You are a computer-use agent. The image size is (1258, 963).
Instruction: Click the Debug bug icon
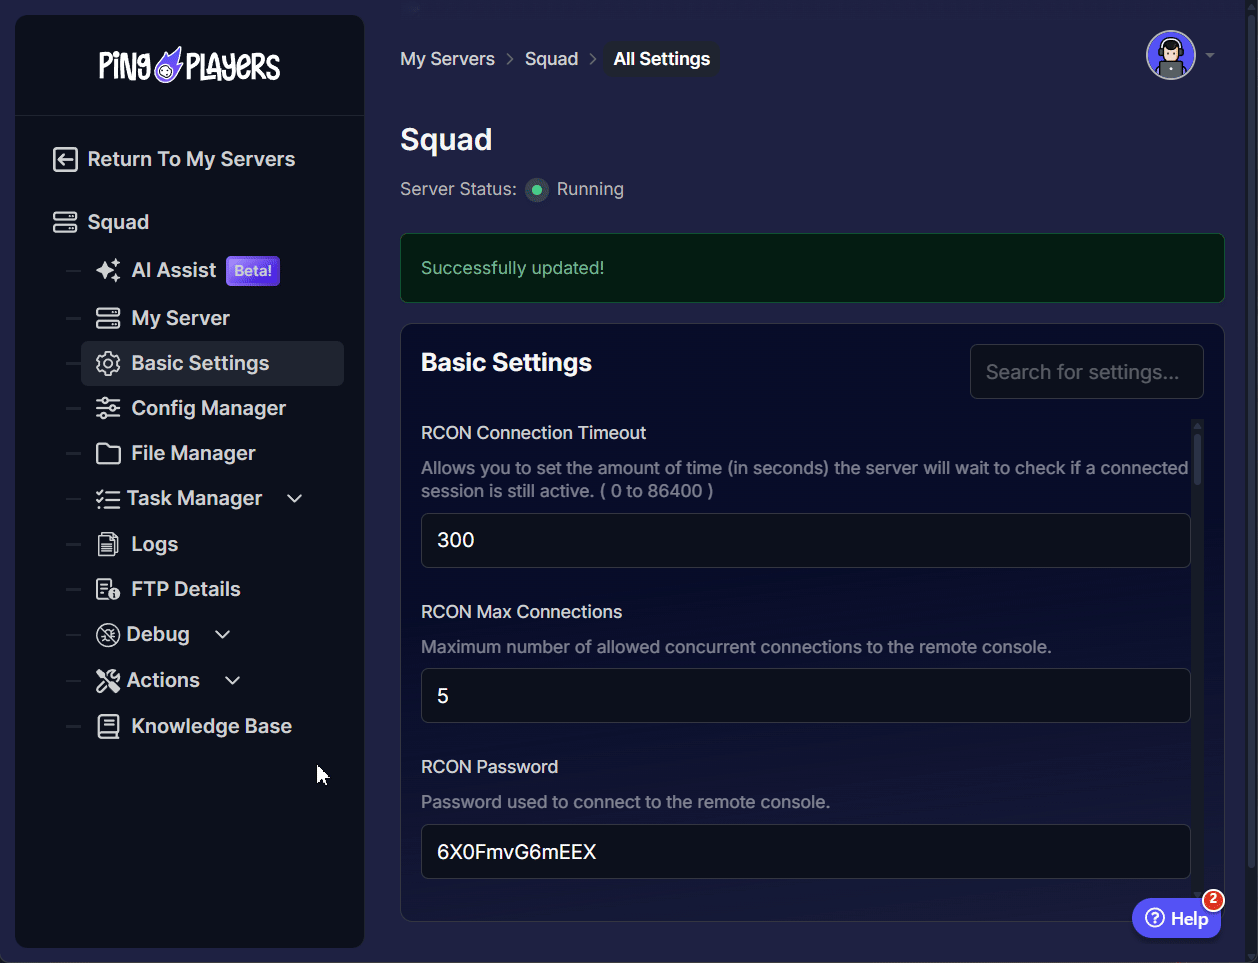(x=108, y=635)
